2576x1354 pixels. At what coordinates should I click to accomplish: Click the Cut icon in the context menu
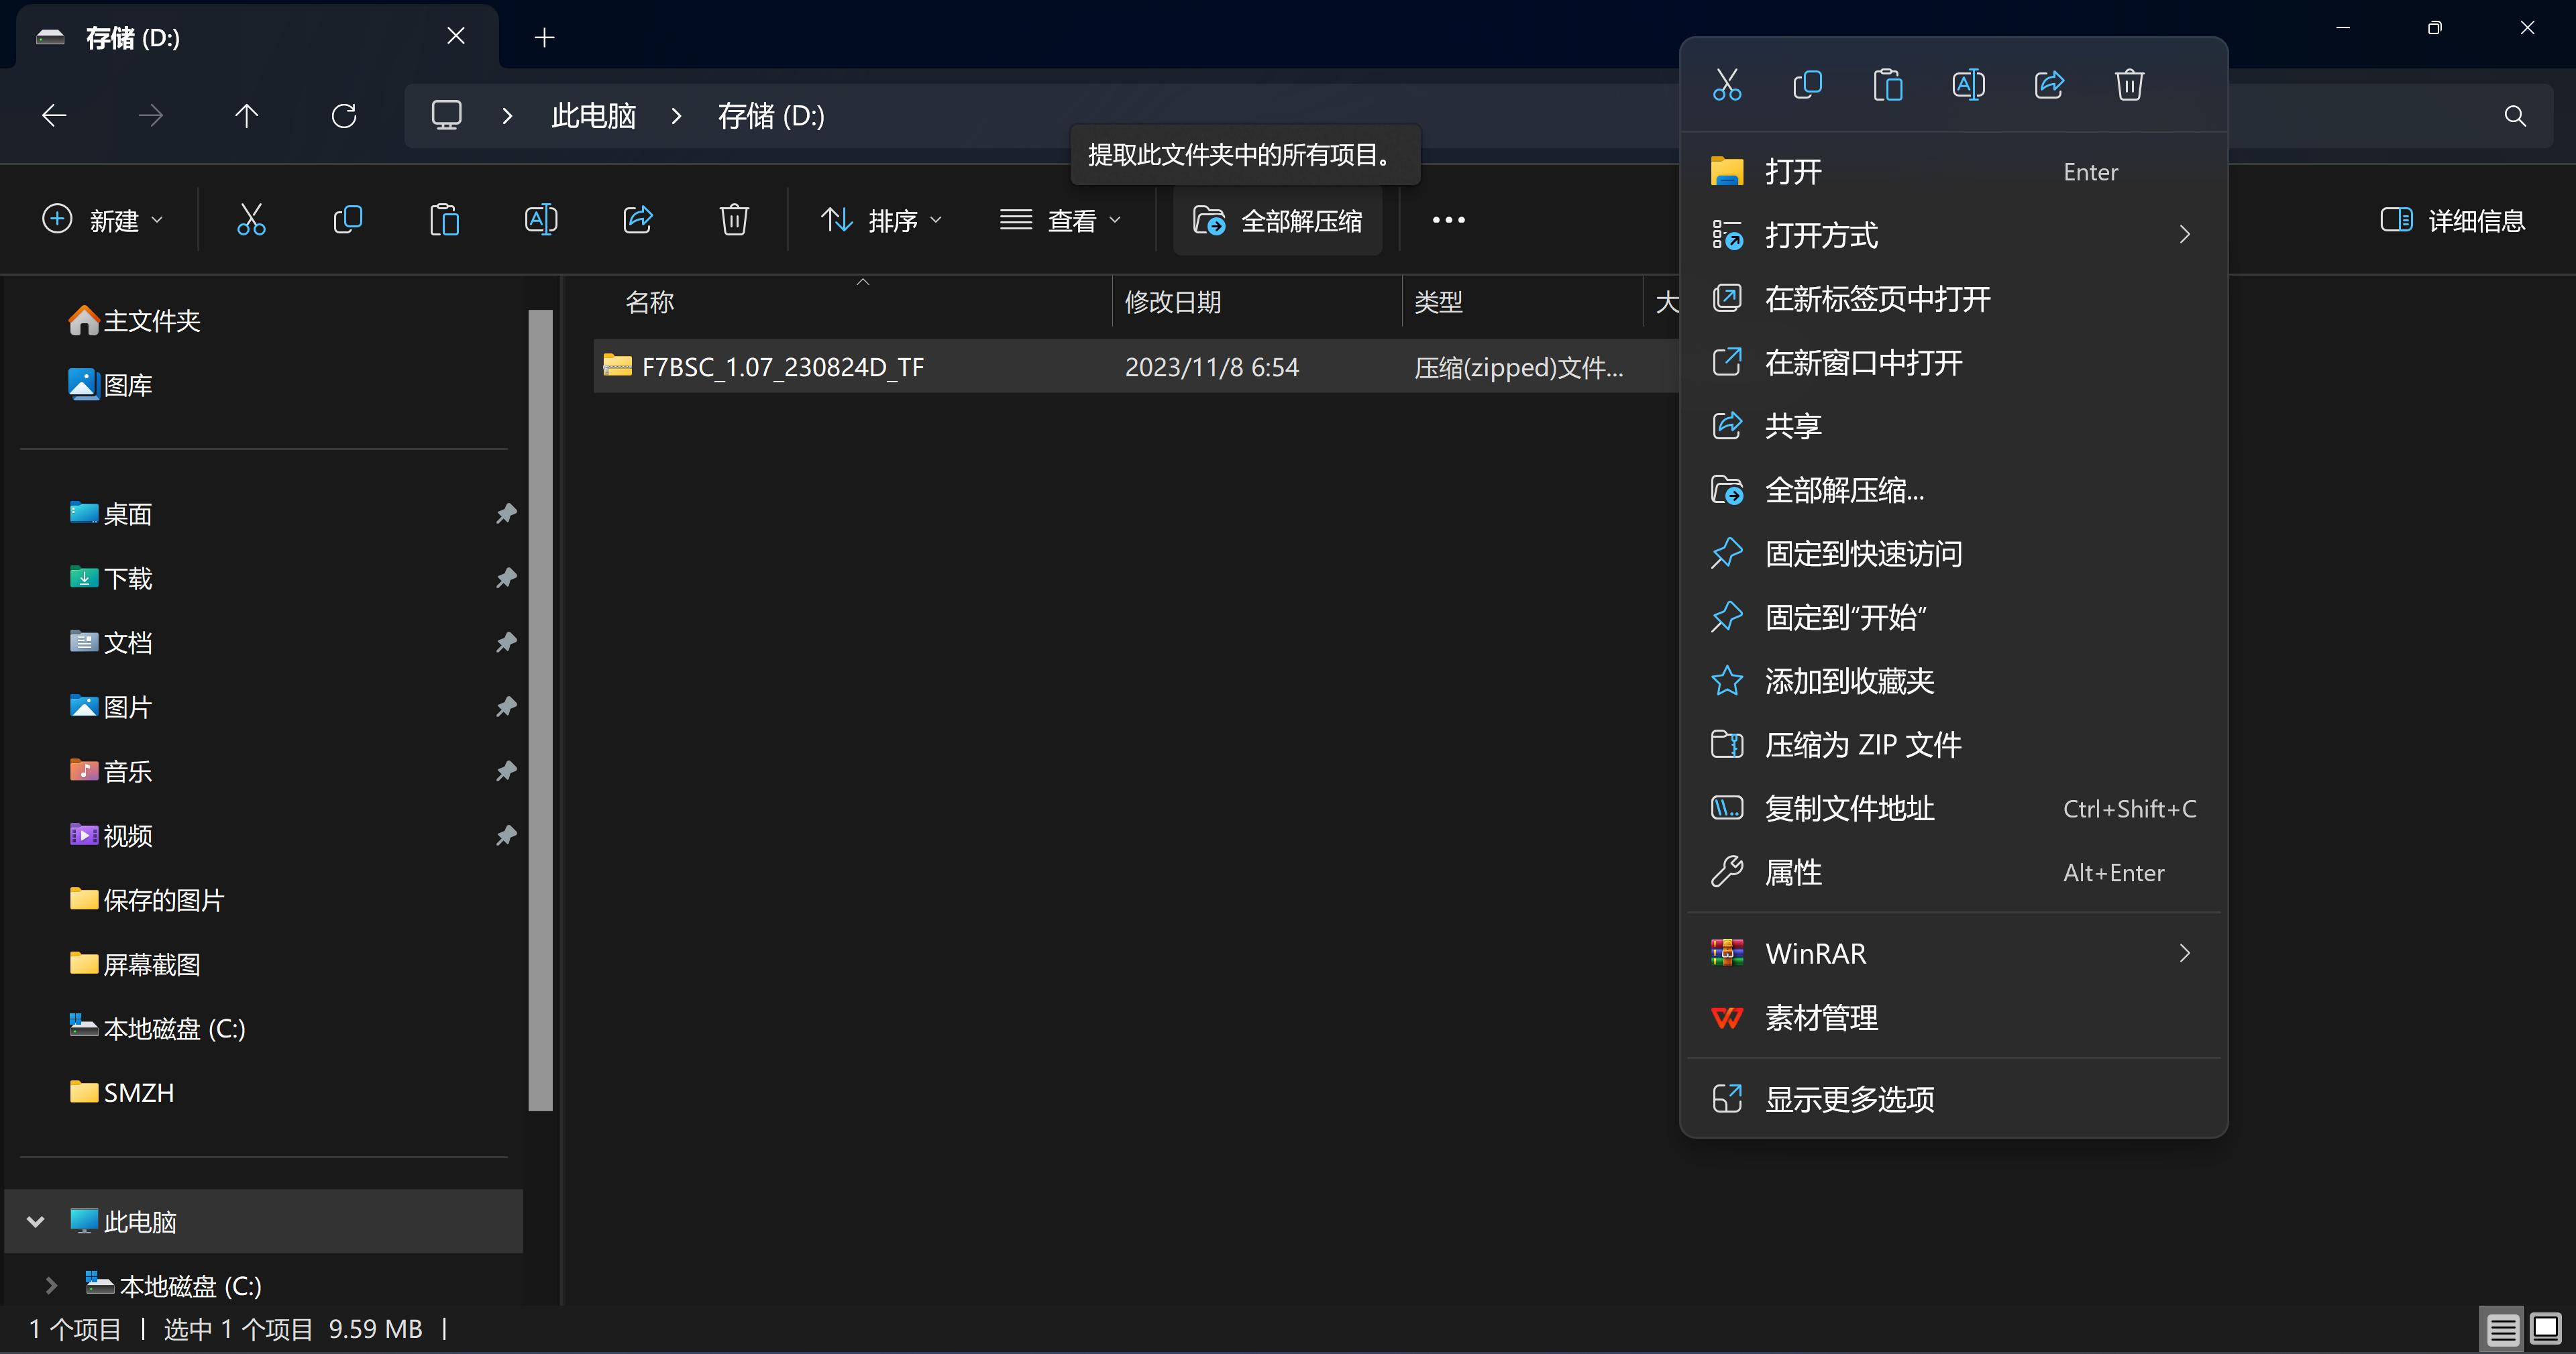click(x=1727, y=85)
